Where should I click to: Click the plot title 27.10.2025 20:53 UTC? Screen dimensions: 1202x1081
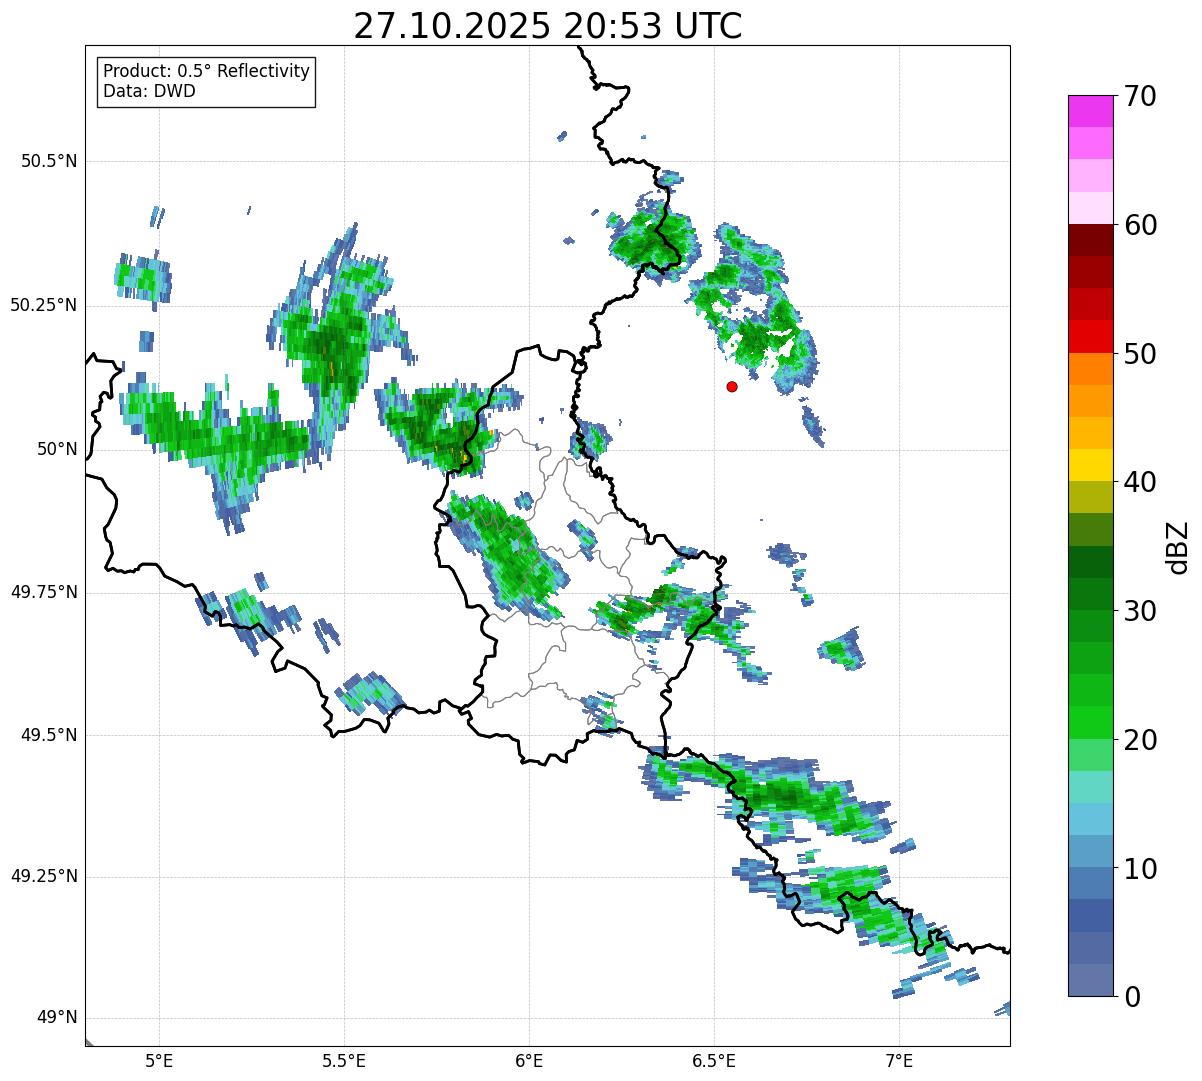[548, 26]
